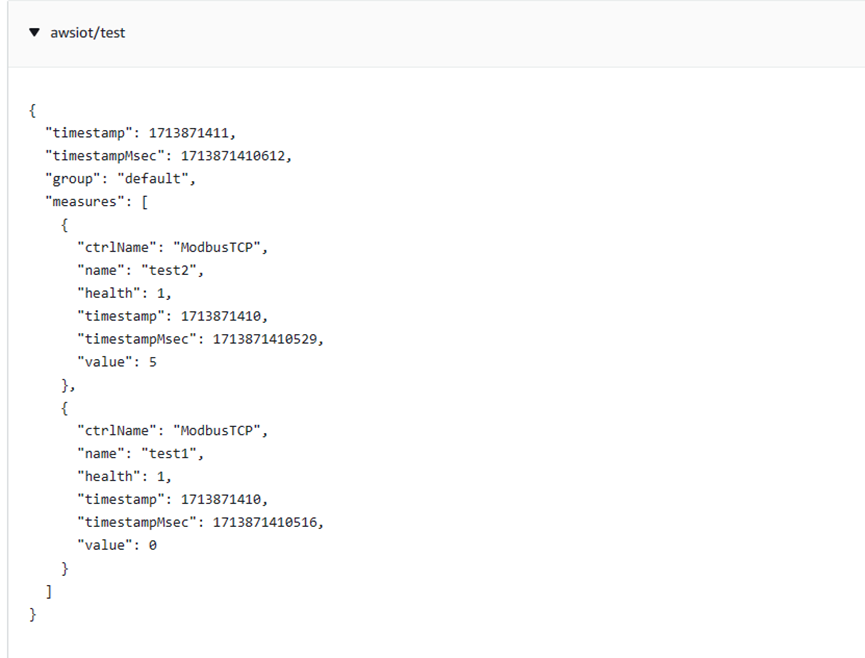The image size is (865, 658).
Task: Click the top-level timestamp value 1713871411
Action: click(x=192, y=133)
